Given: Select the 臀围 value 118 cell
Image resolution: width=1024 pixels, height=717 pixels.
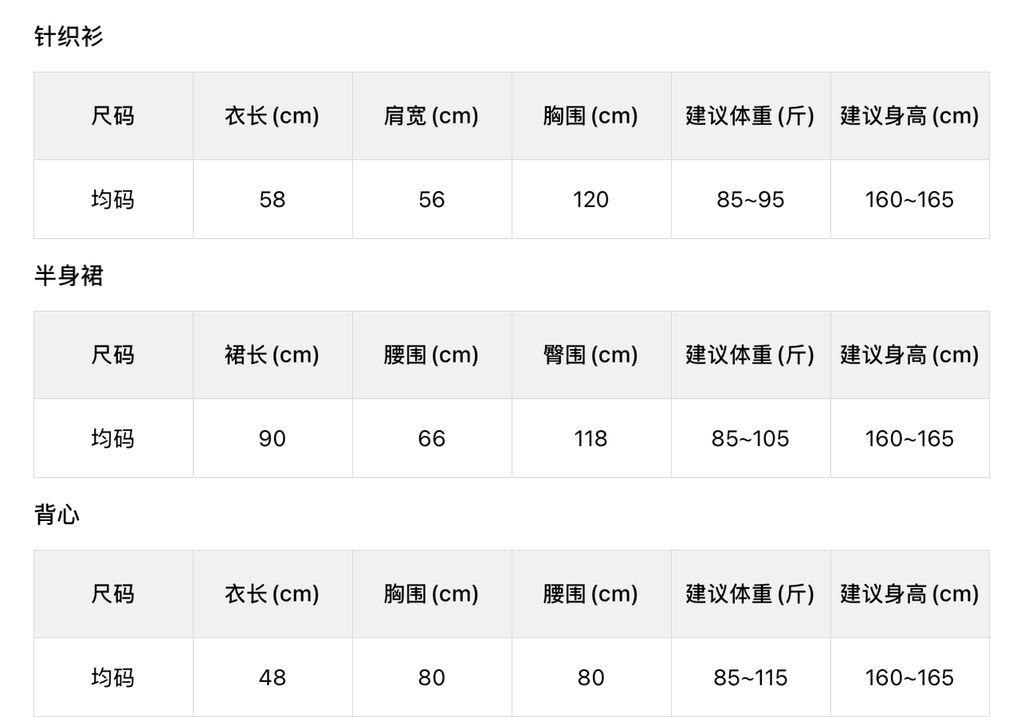Looking at the screenshot, I should pos(590,439).
